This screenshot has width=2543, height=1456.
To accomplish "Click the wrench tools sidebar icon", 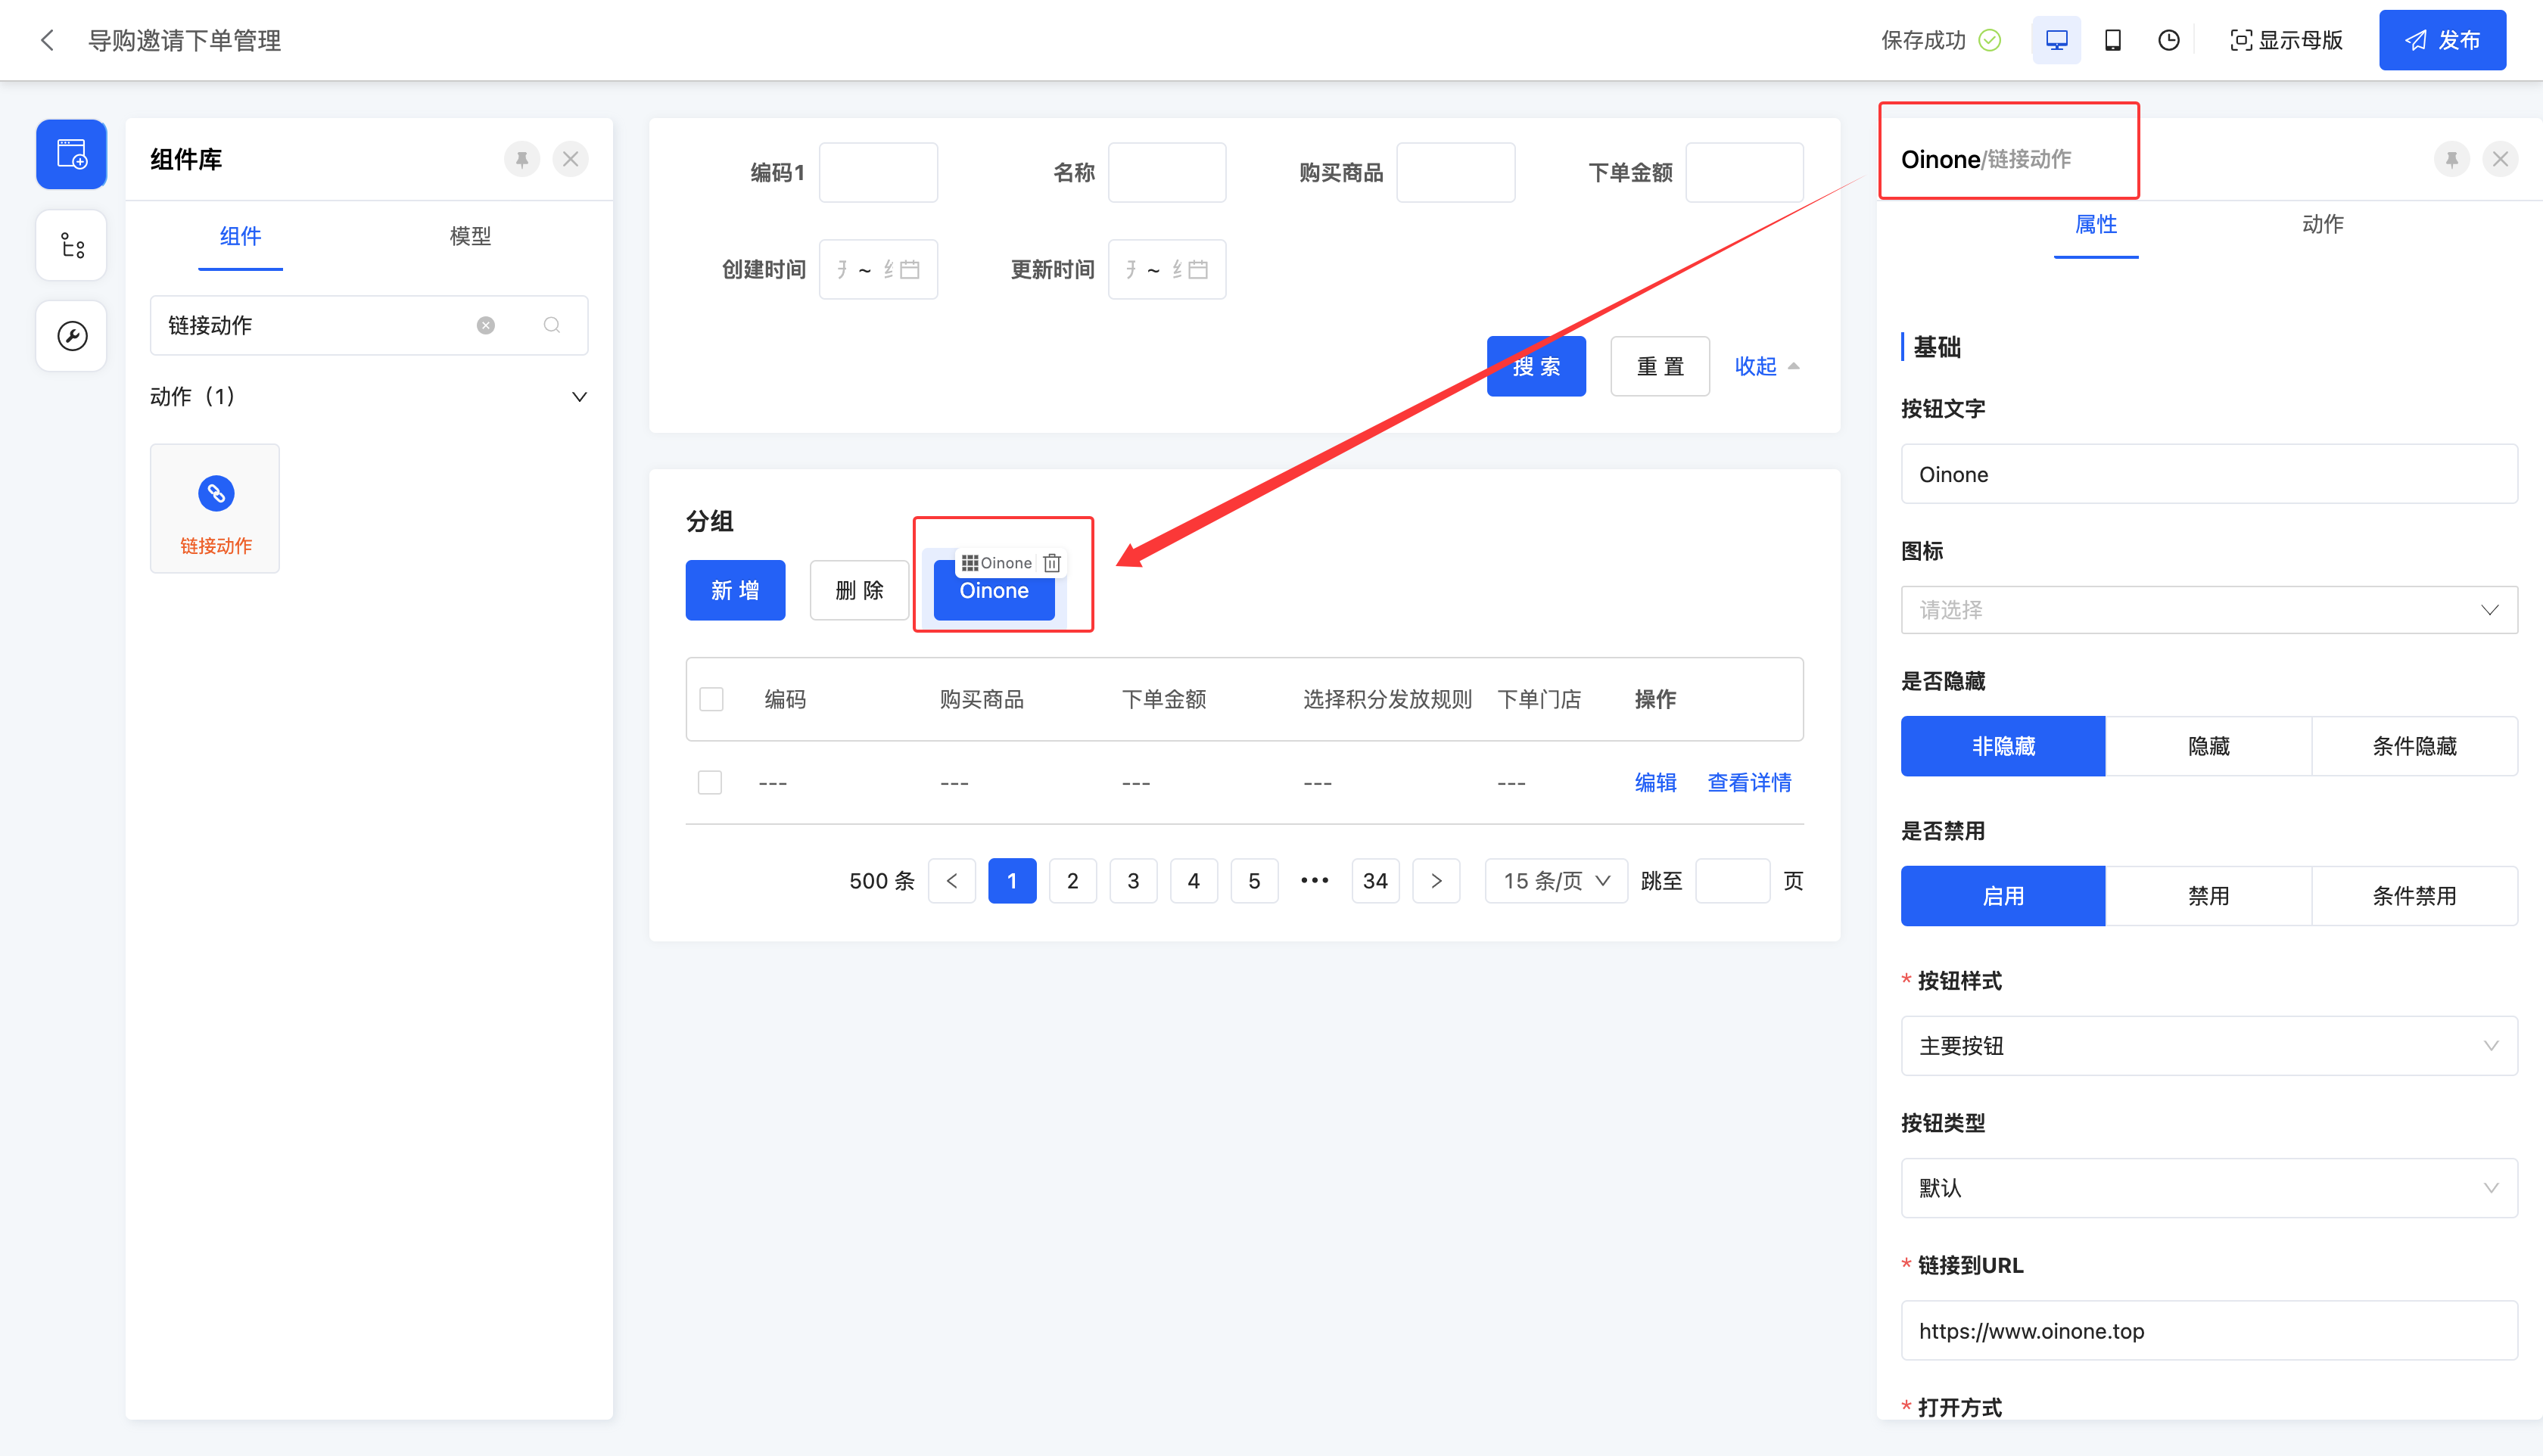I will pyautogui.click(x=72, y=336).
